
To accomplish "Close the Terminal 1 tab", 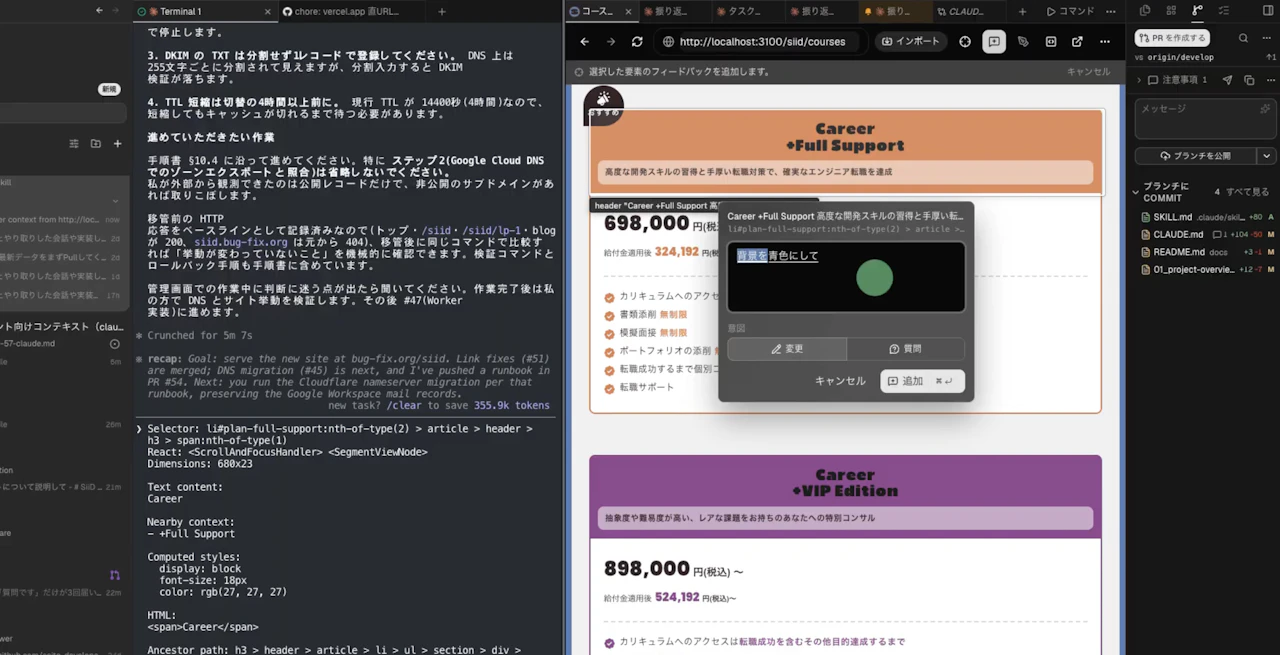I will [x=267, y=12].
